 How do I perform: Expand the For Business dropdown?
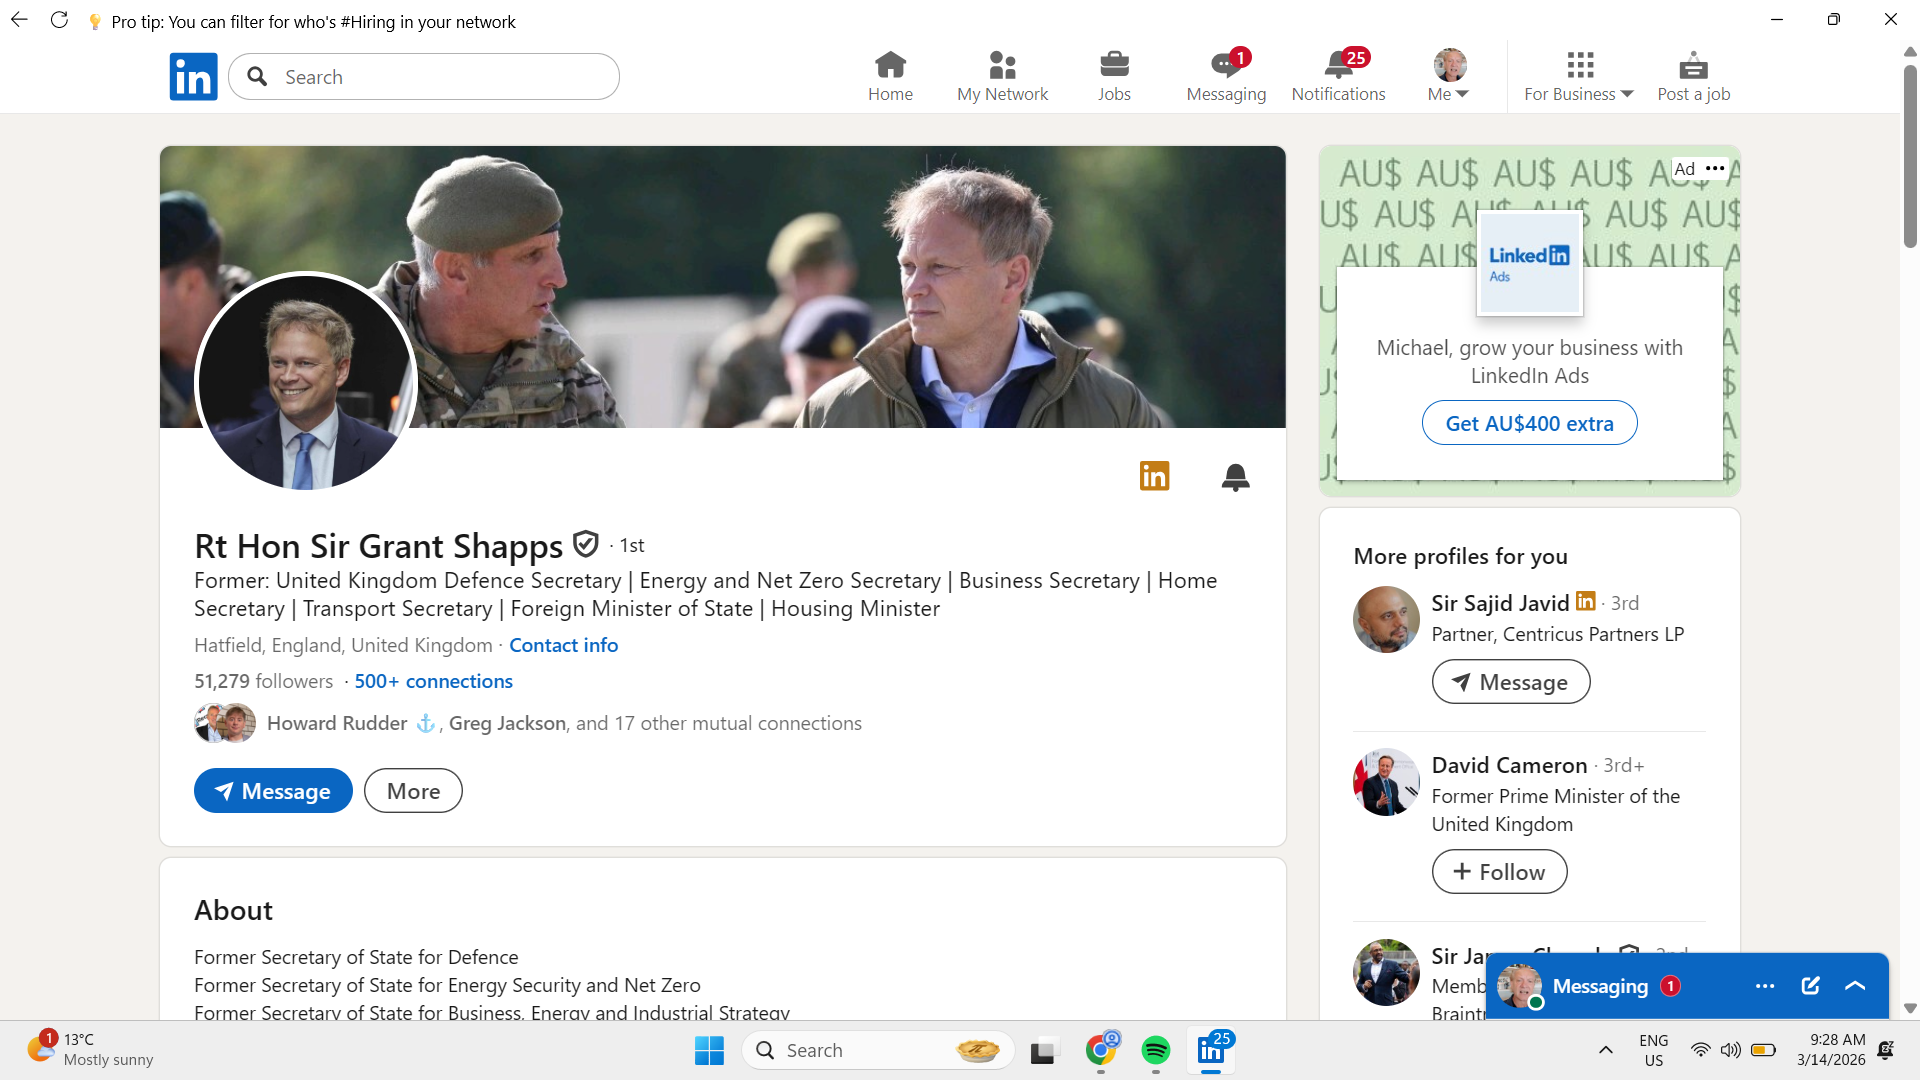tap(1578, 77)
